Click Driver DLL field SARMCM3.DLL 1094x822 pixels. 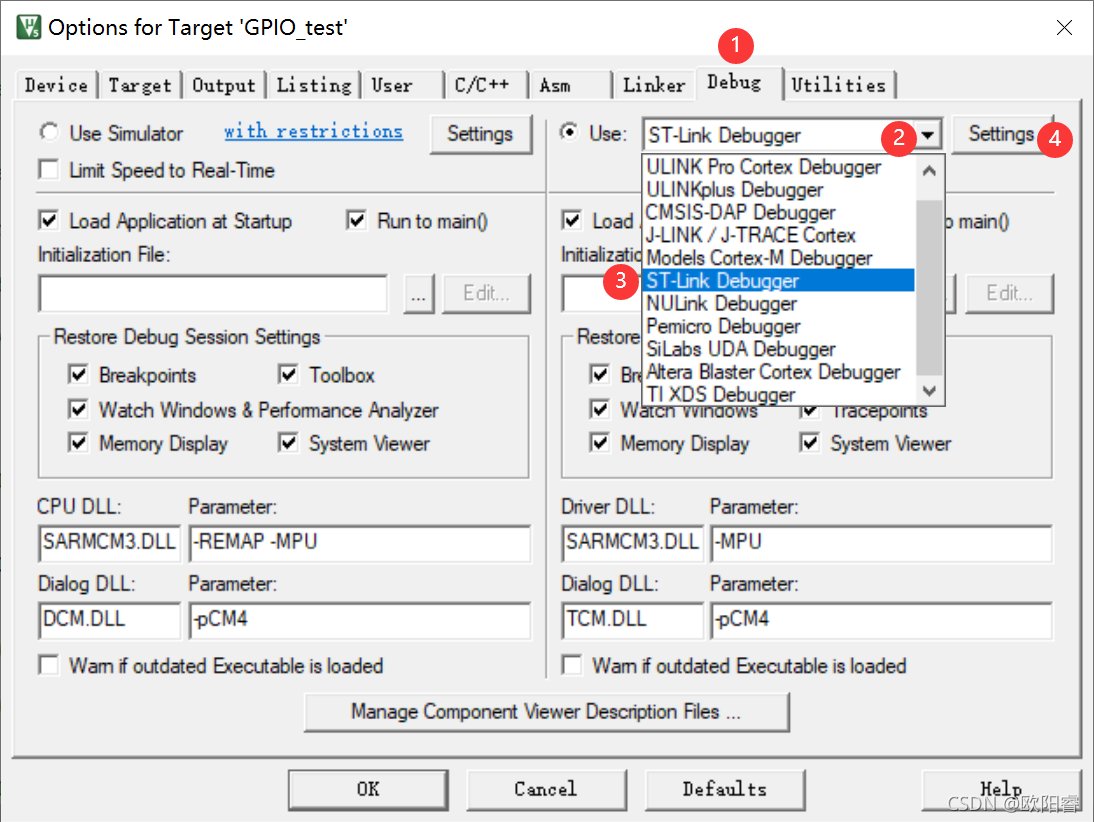(633, 543)
